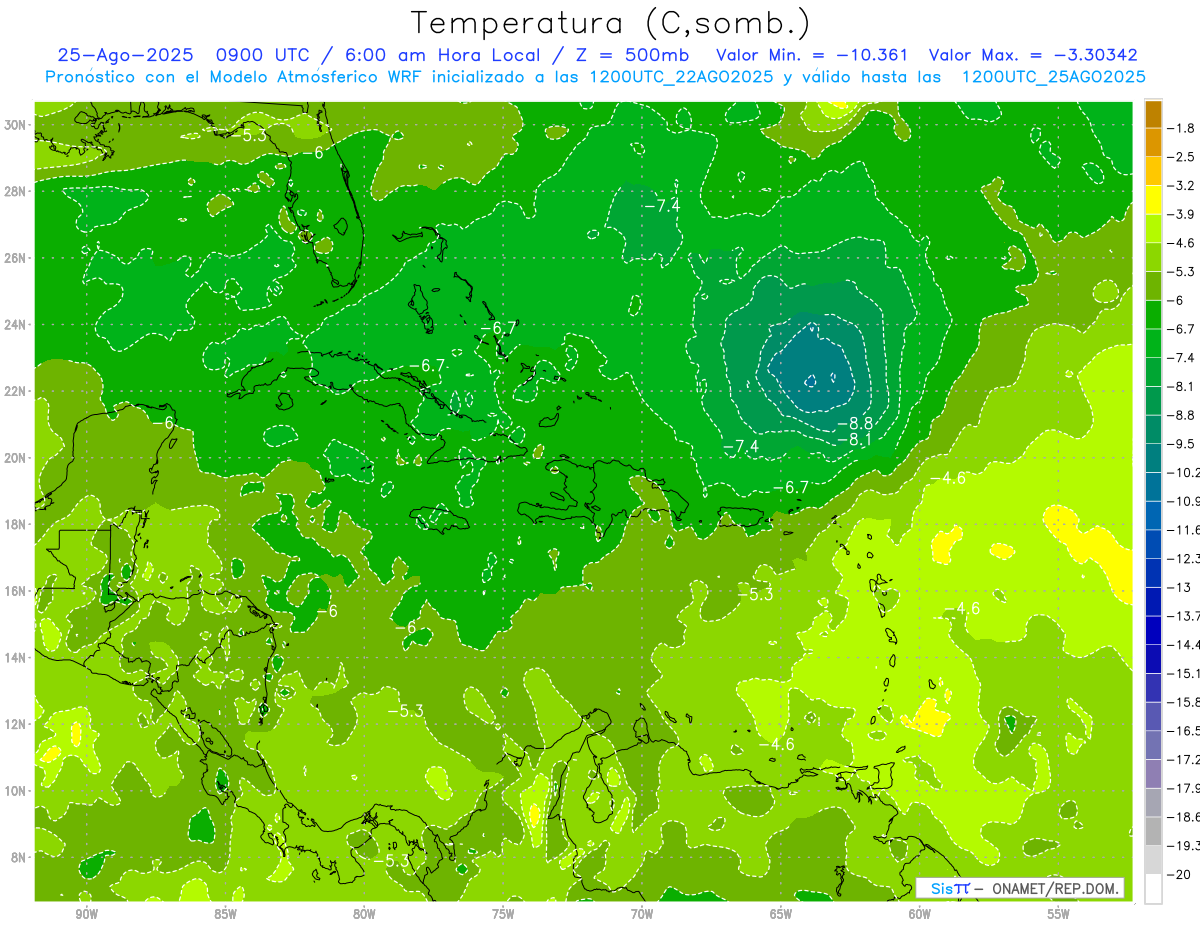The width and height of the screenshot is (1200, 927).
Task: Click the -6 contour label over Florida
Action: 317,153
